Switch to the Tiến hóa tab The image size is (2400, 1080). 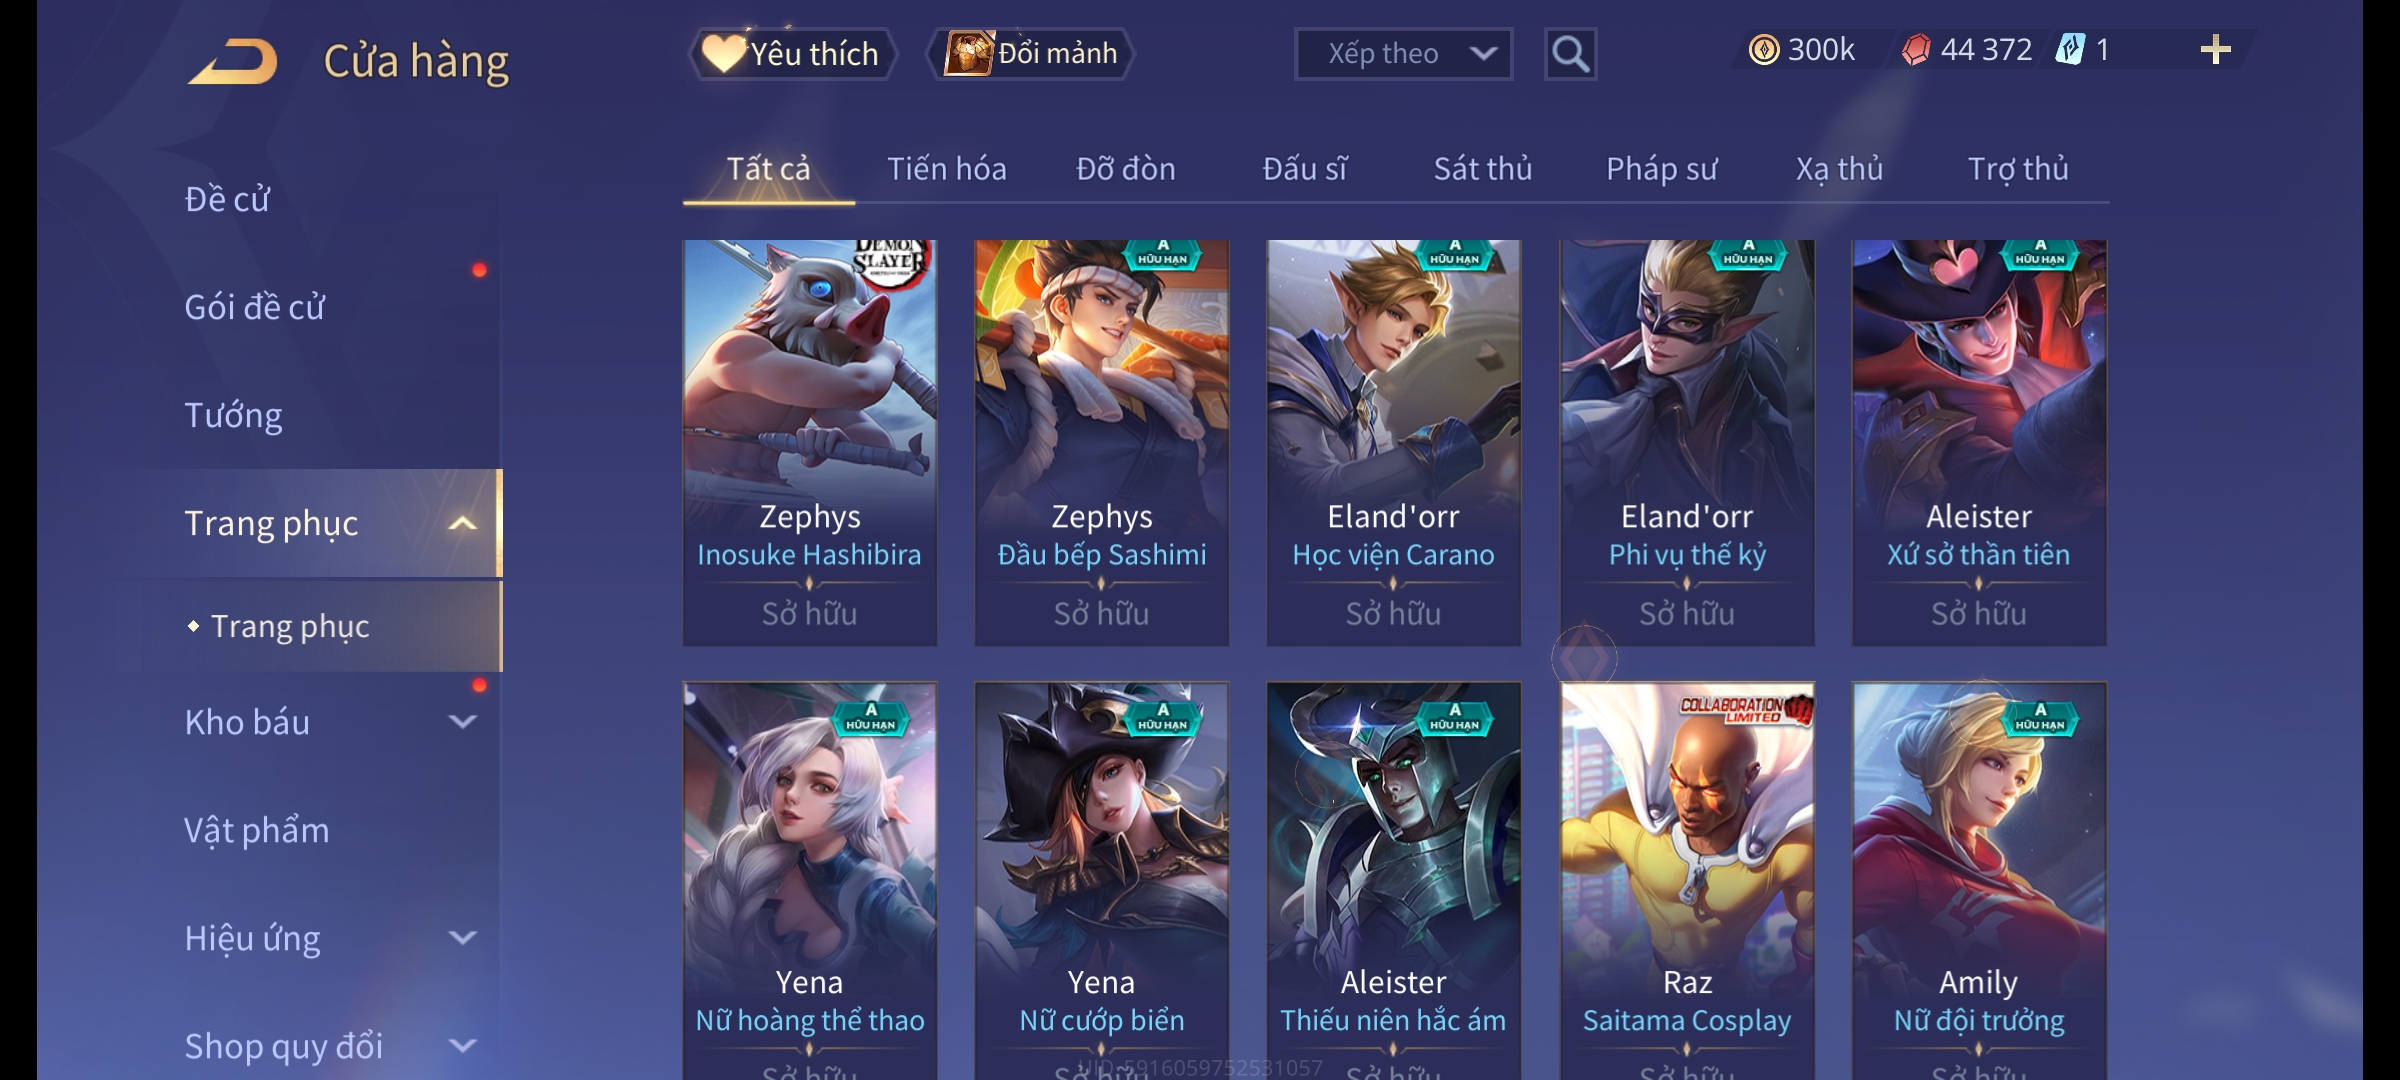pyautogui.click(x=947, y=169)
